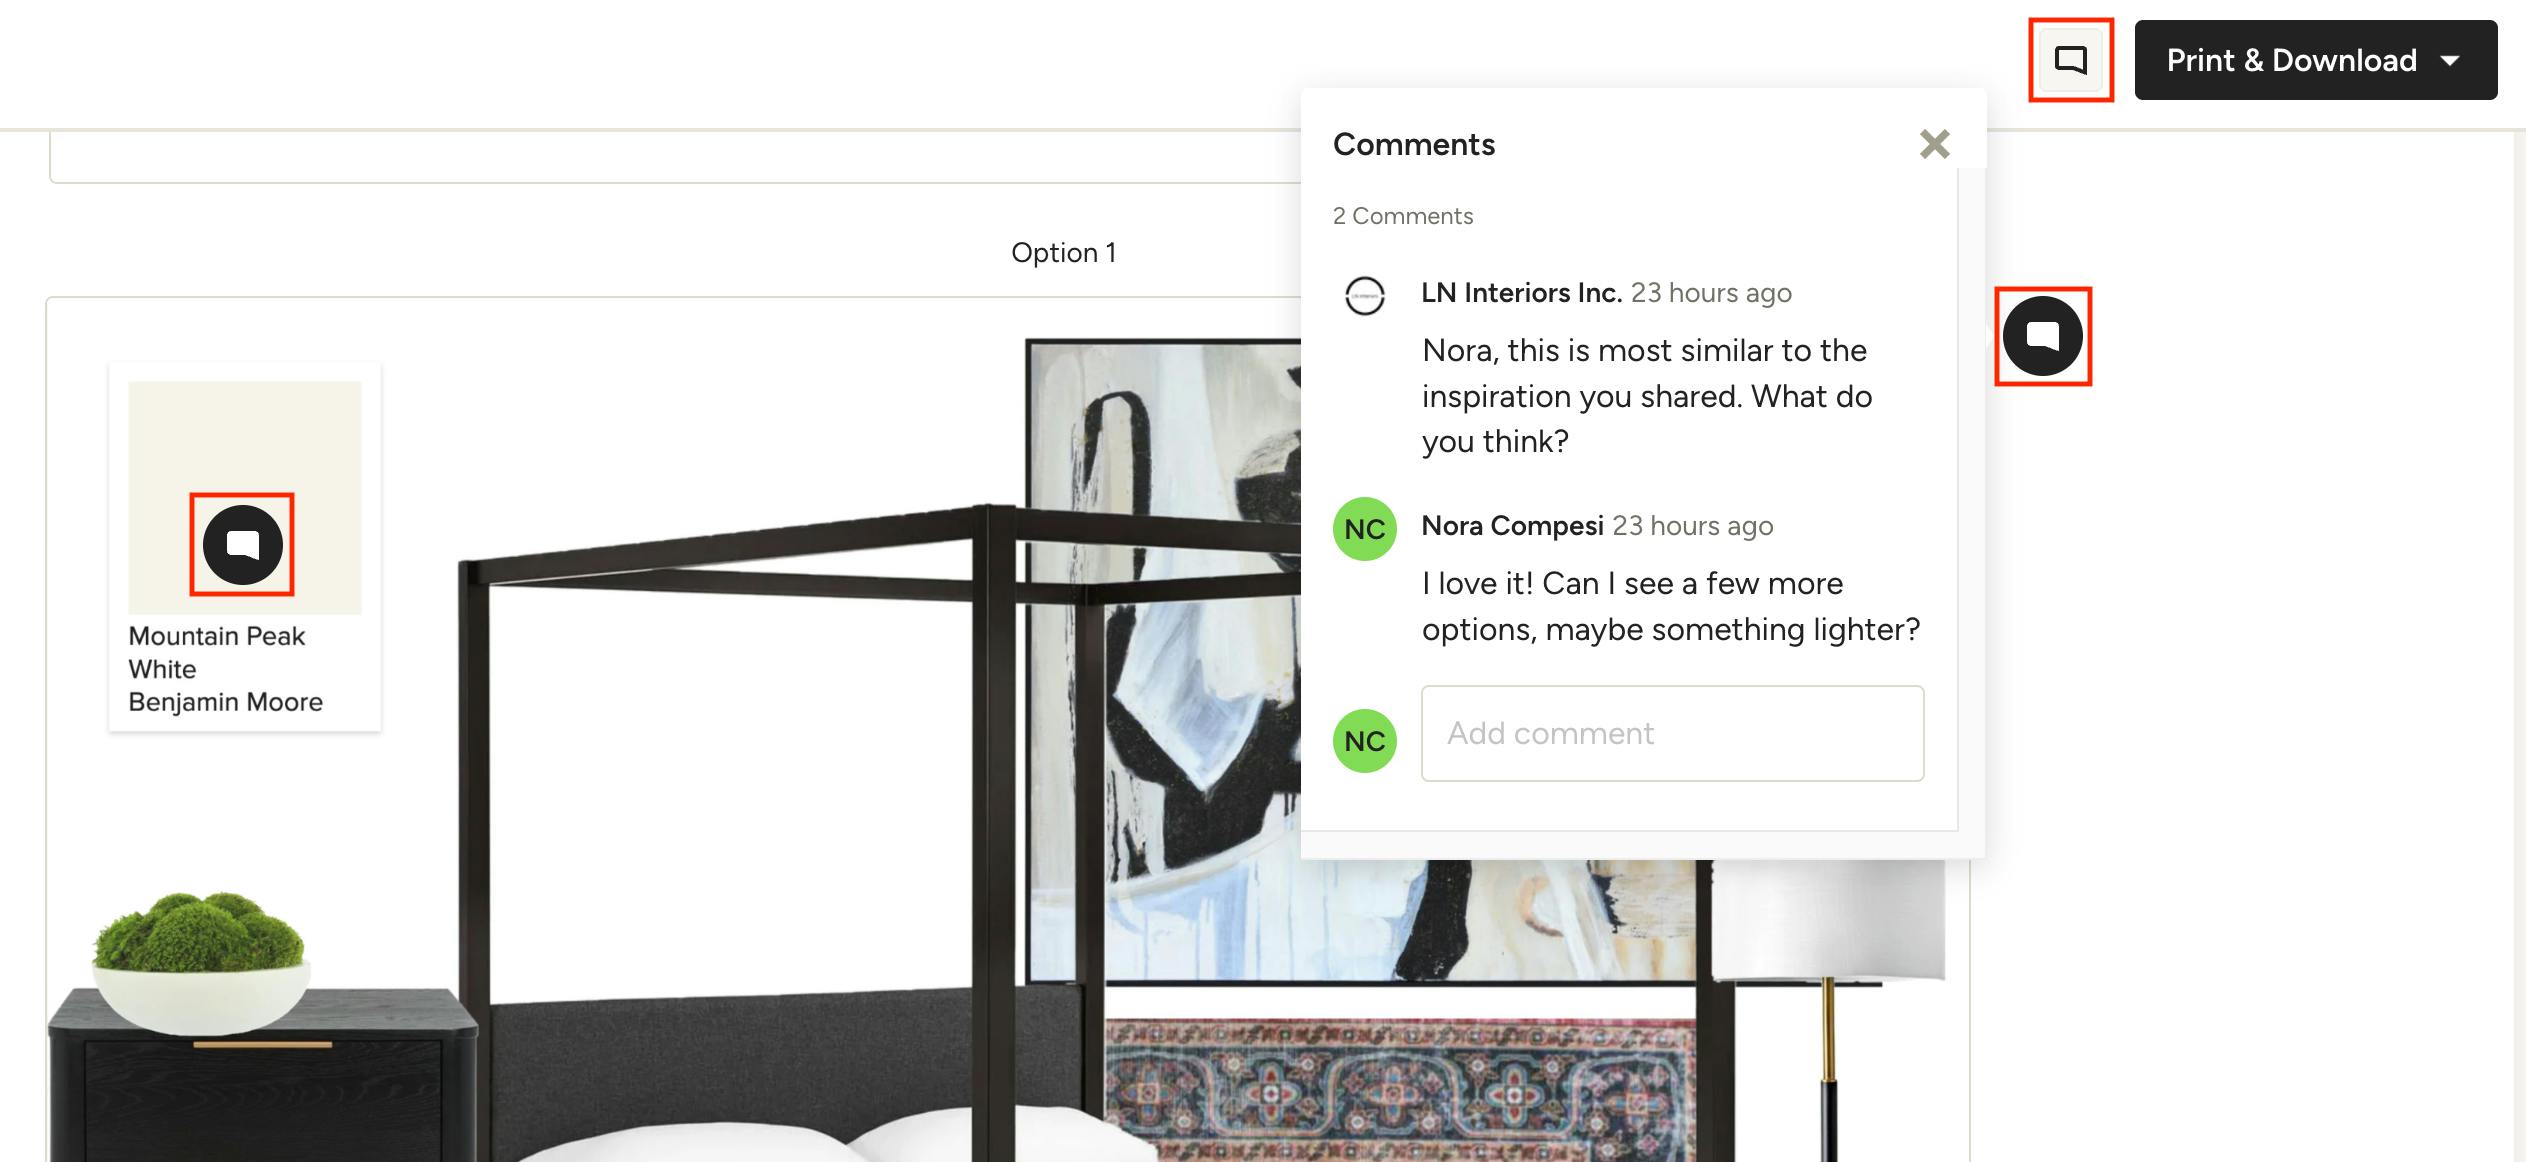Screen dimensions: 2526x1162
Task: Click the NC avatar beside Add comment
Action: coord(1364,741)
